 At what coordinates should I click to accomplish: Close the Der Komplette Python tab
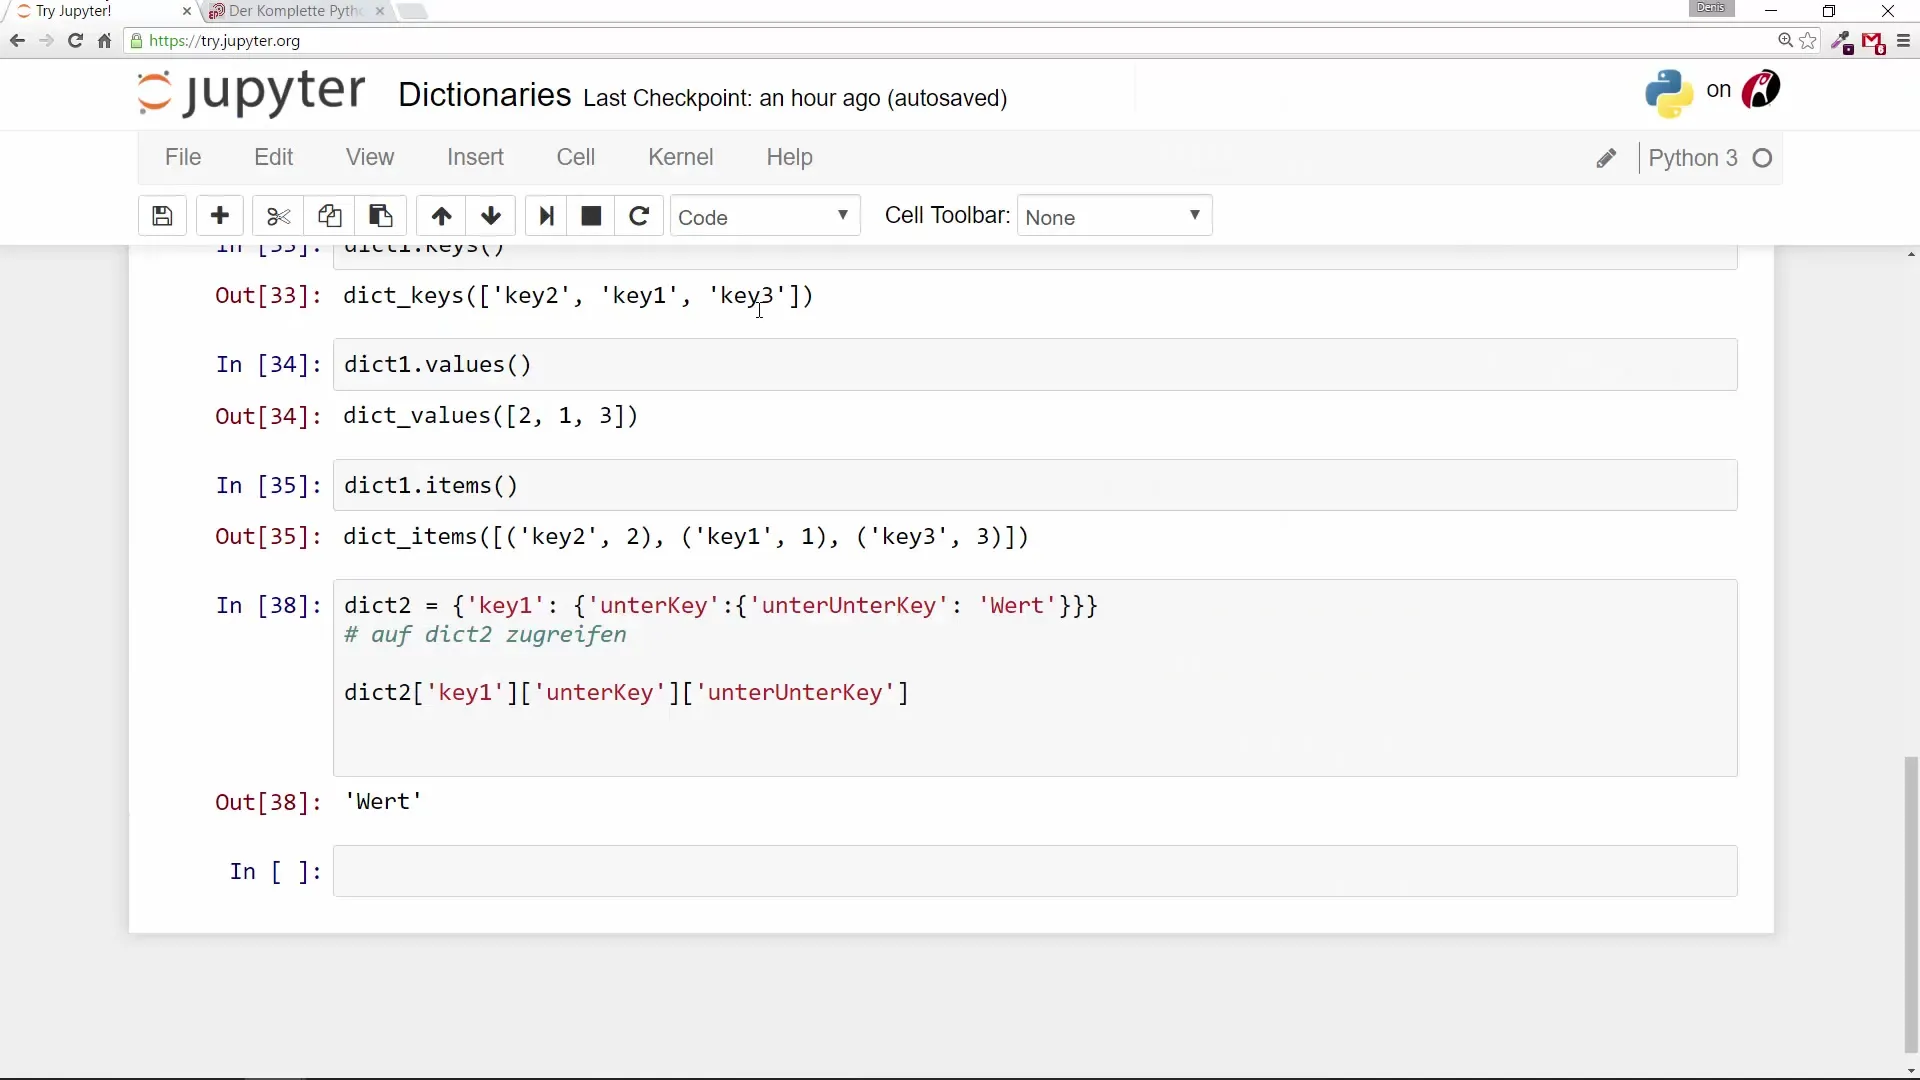[x=380, y=11]
